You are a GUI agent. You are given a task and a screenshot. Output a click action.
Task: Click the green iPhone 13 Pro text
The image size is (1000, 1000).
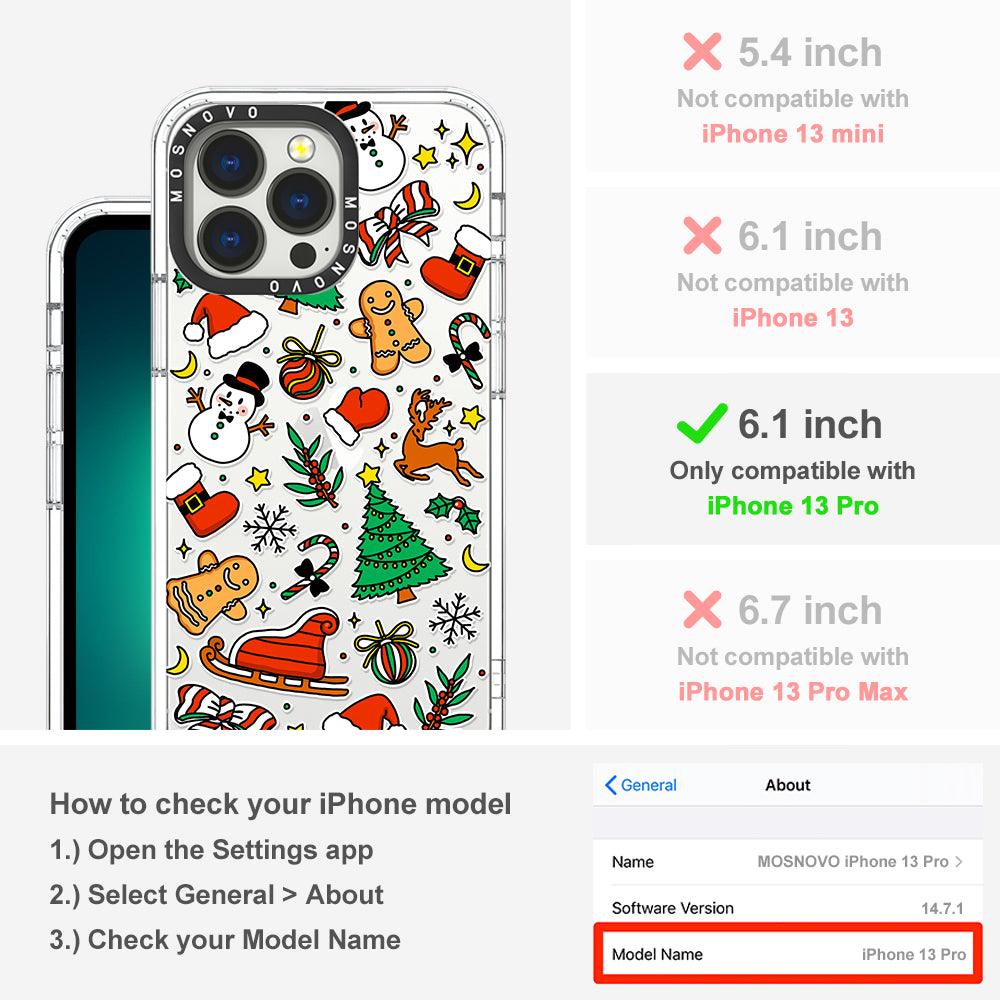(793, 506)
